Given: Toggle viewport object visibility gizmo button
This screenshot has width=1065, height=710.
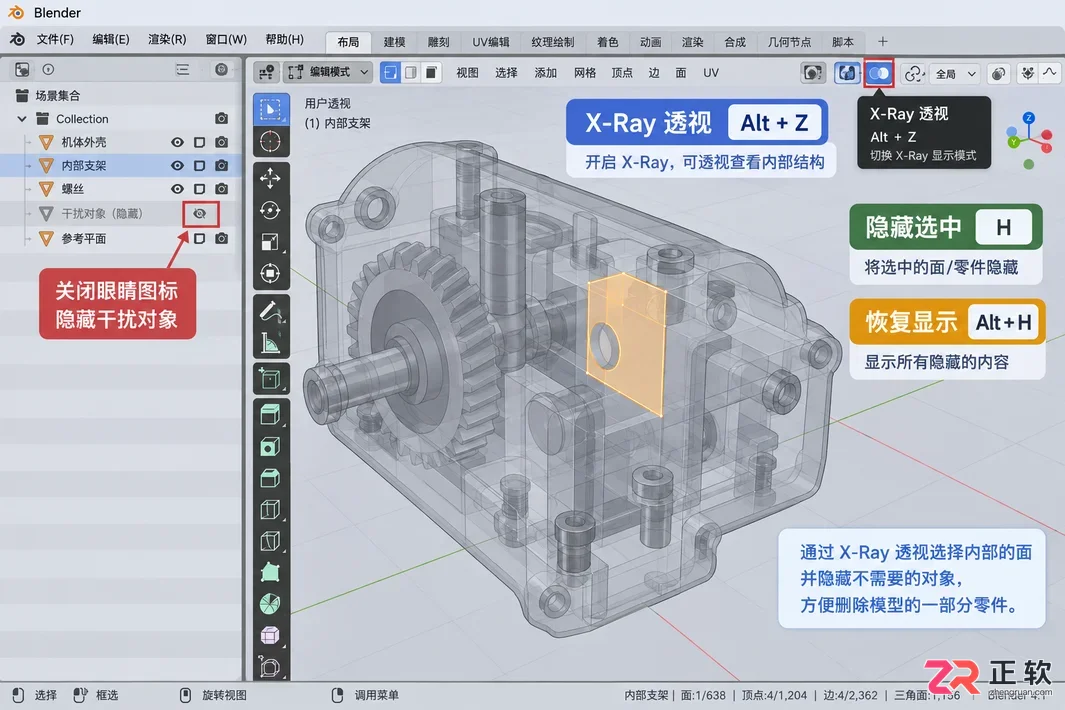Looking at the screenshot, I should click(813, 73).
